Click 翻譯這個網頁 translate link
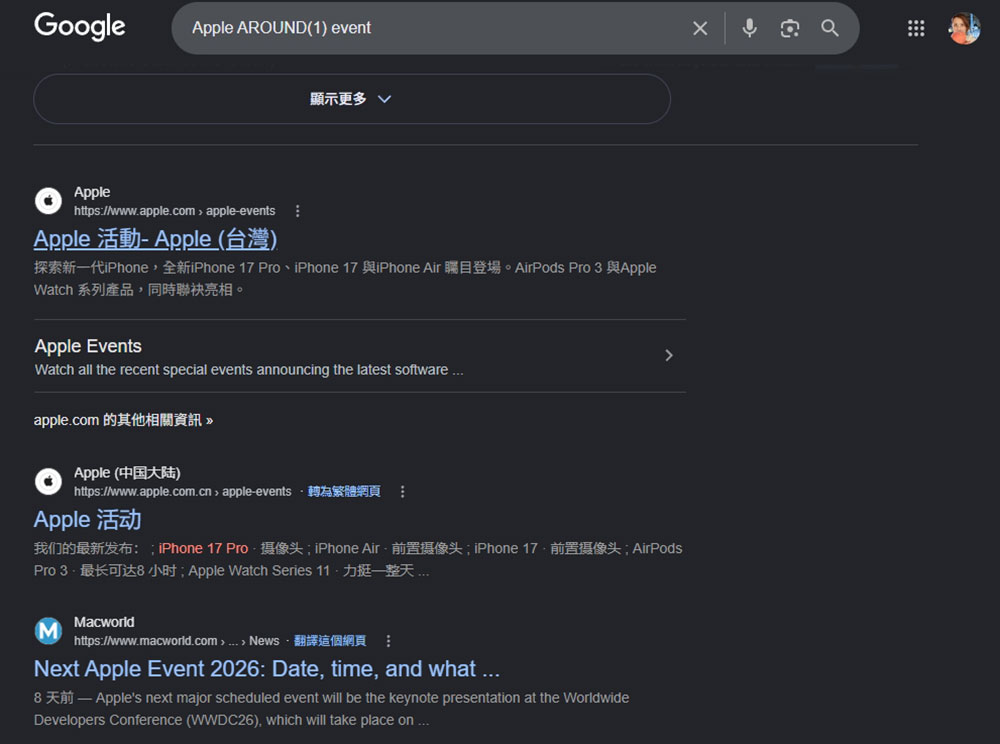 point(330,641)
